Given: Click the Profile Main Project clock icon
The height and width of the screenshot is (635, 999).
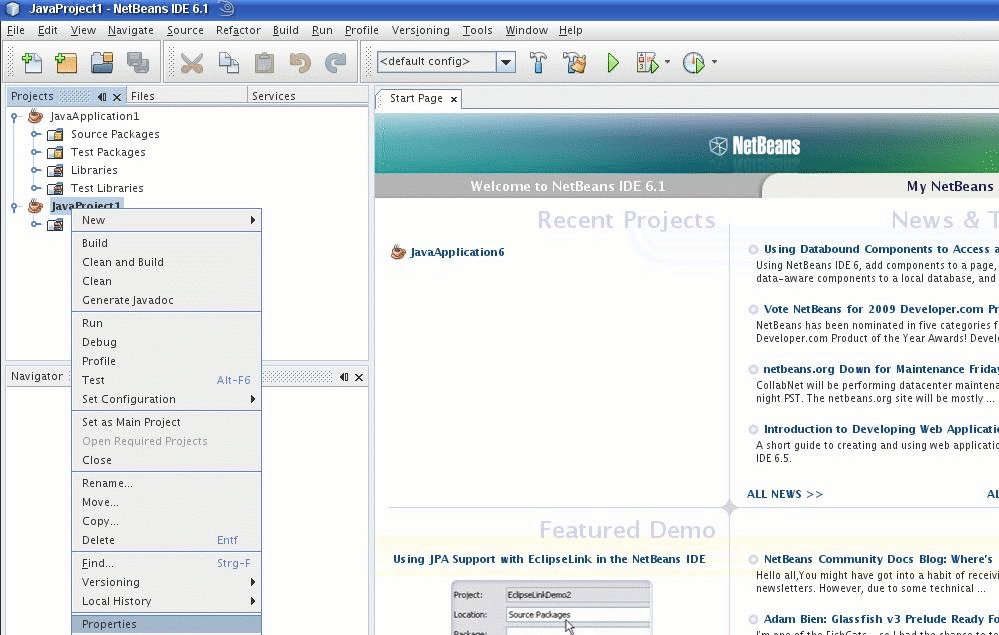Looking at the screenshot, I should pyautogui.click(x=693, y=62).
